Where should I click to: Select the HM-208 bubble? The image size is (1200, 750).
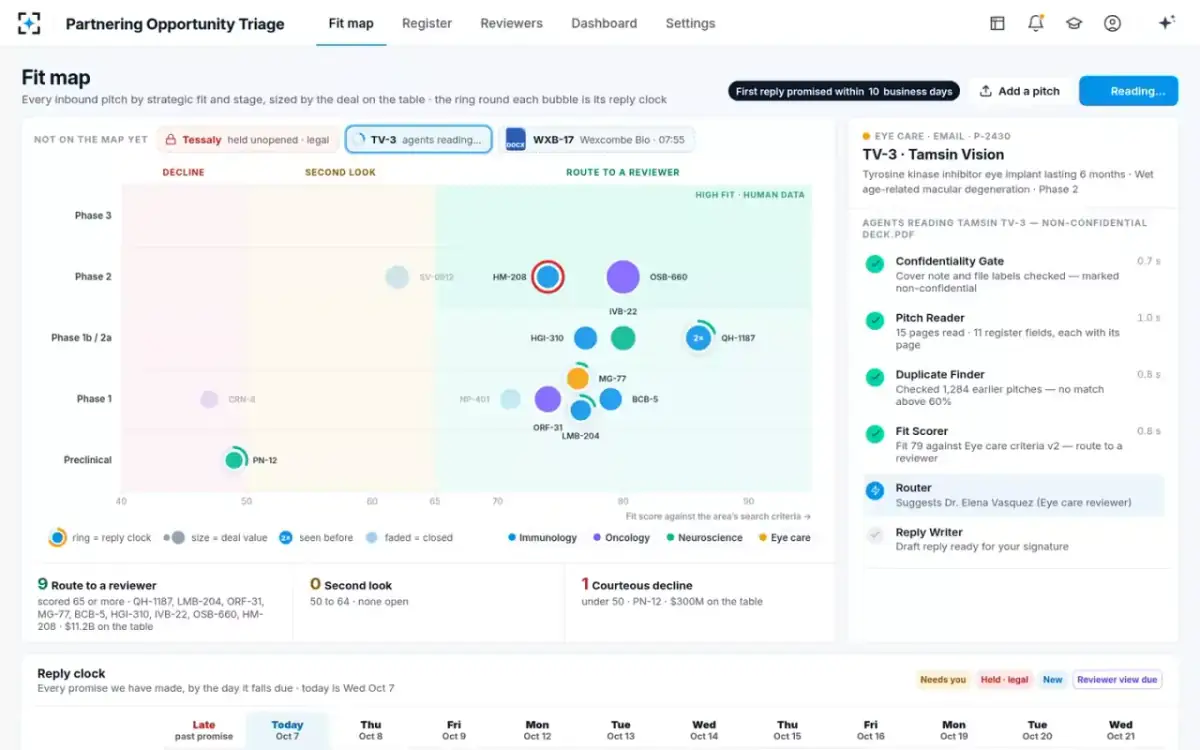click(547, 277)
